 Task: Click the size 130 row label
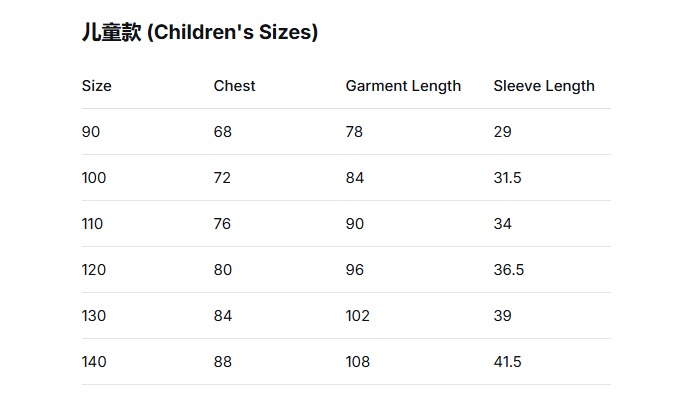coord(94,316)
